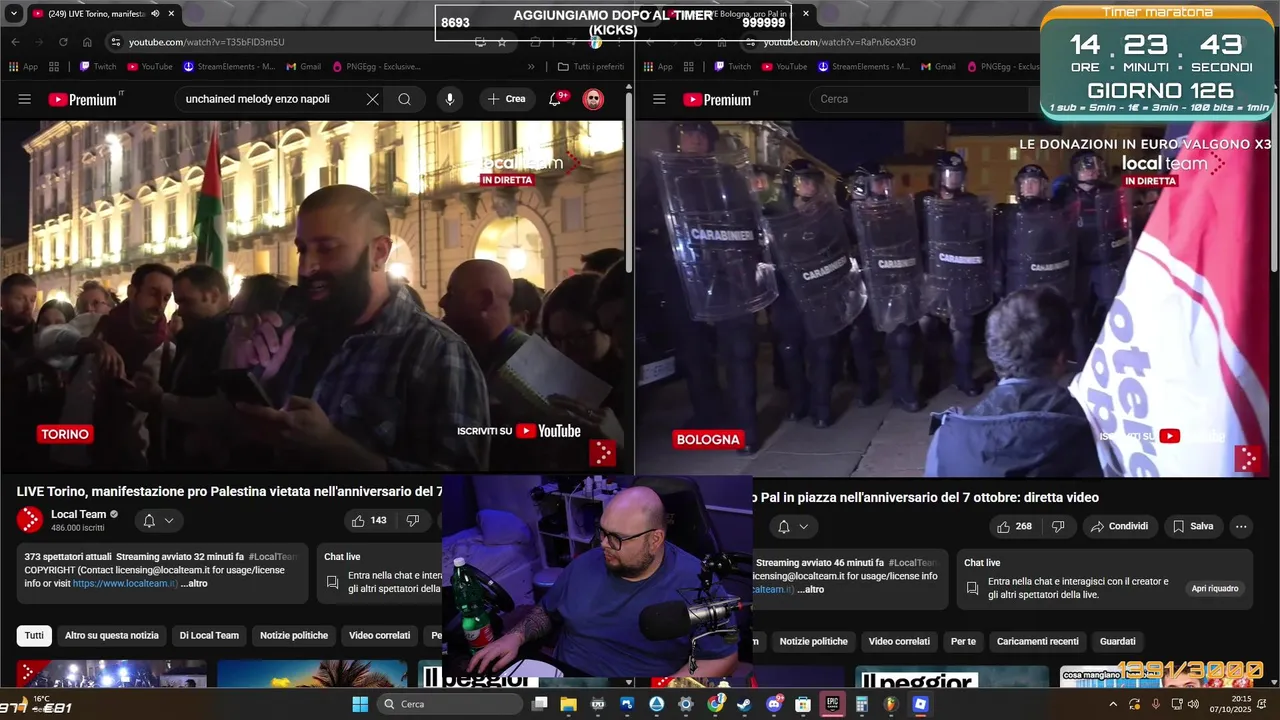
Task: Expand notification chevron beside Bologna bell
Action: [x=803, y=526]
